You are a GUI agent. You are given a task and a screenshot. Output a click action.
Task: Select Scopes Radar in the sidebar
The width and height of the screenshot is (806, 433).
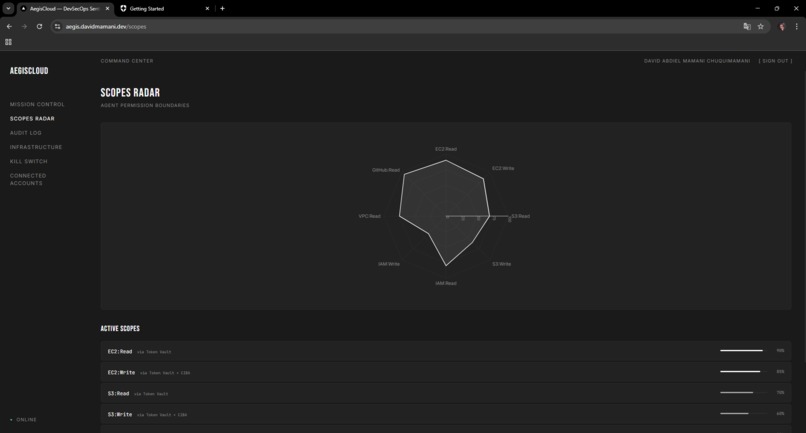pos(32,119)
